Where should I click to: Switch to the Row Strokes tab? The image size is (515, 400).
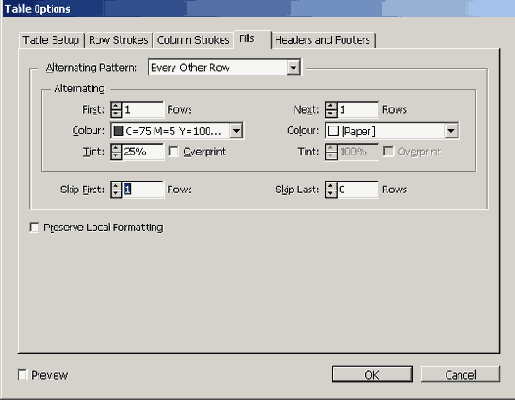coord(119,40)
